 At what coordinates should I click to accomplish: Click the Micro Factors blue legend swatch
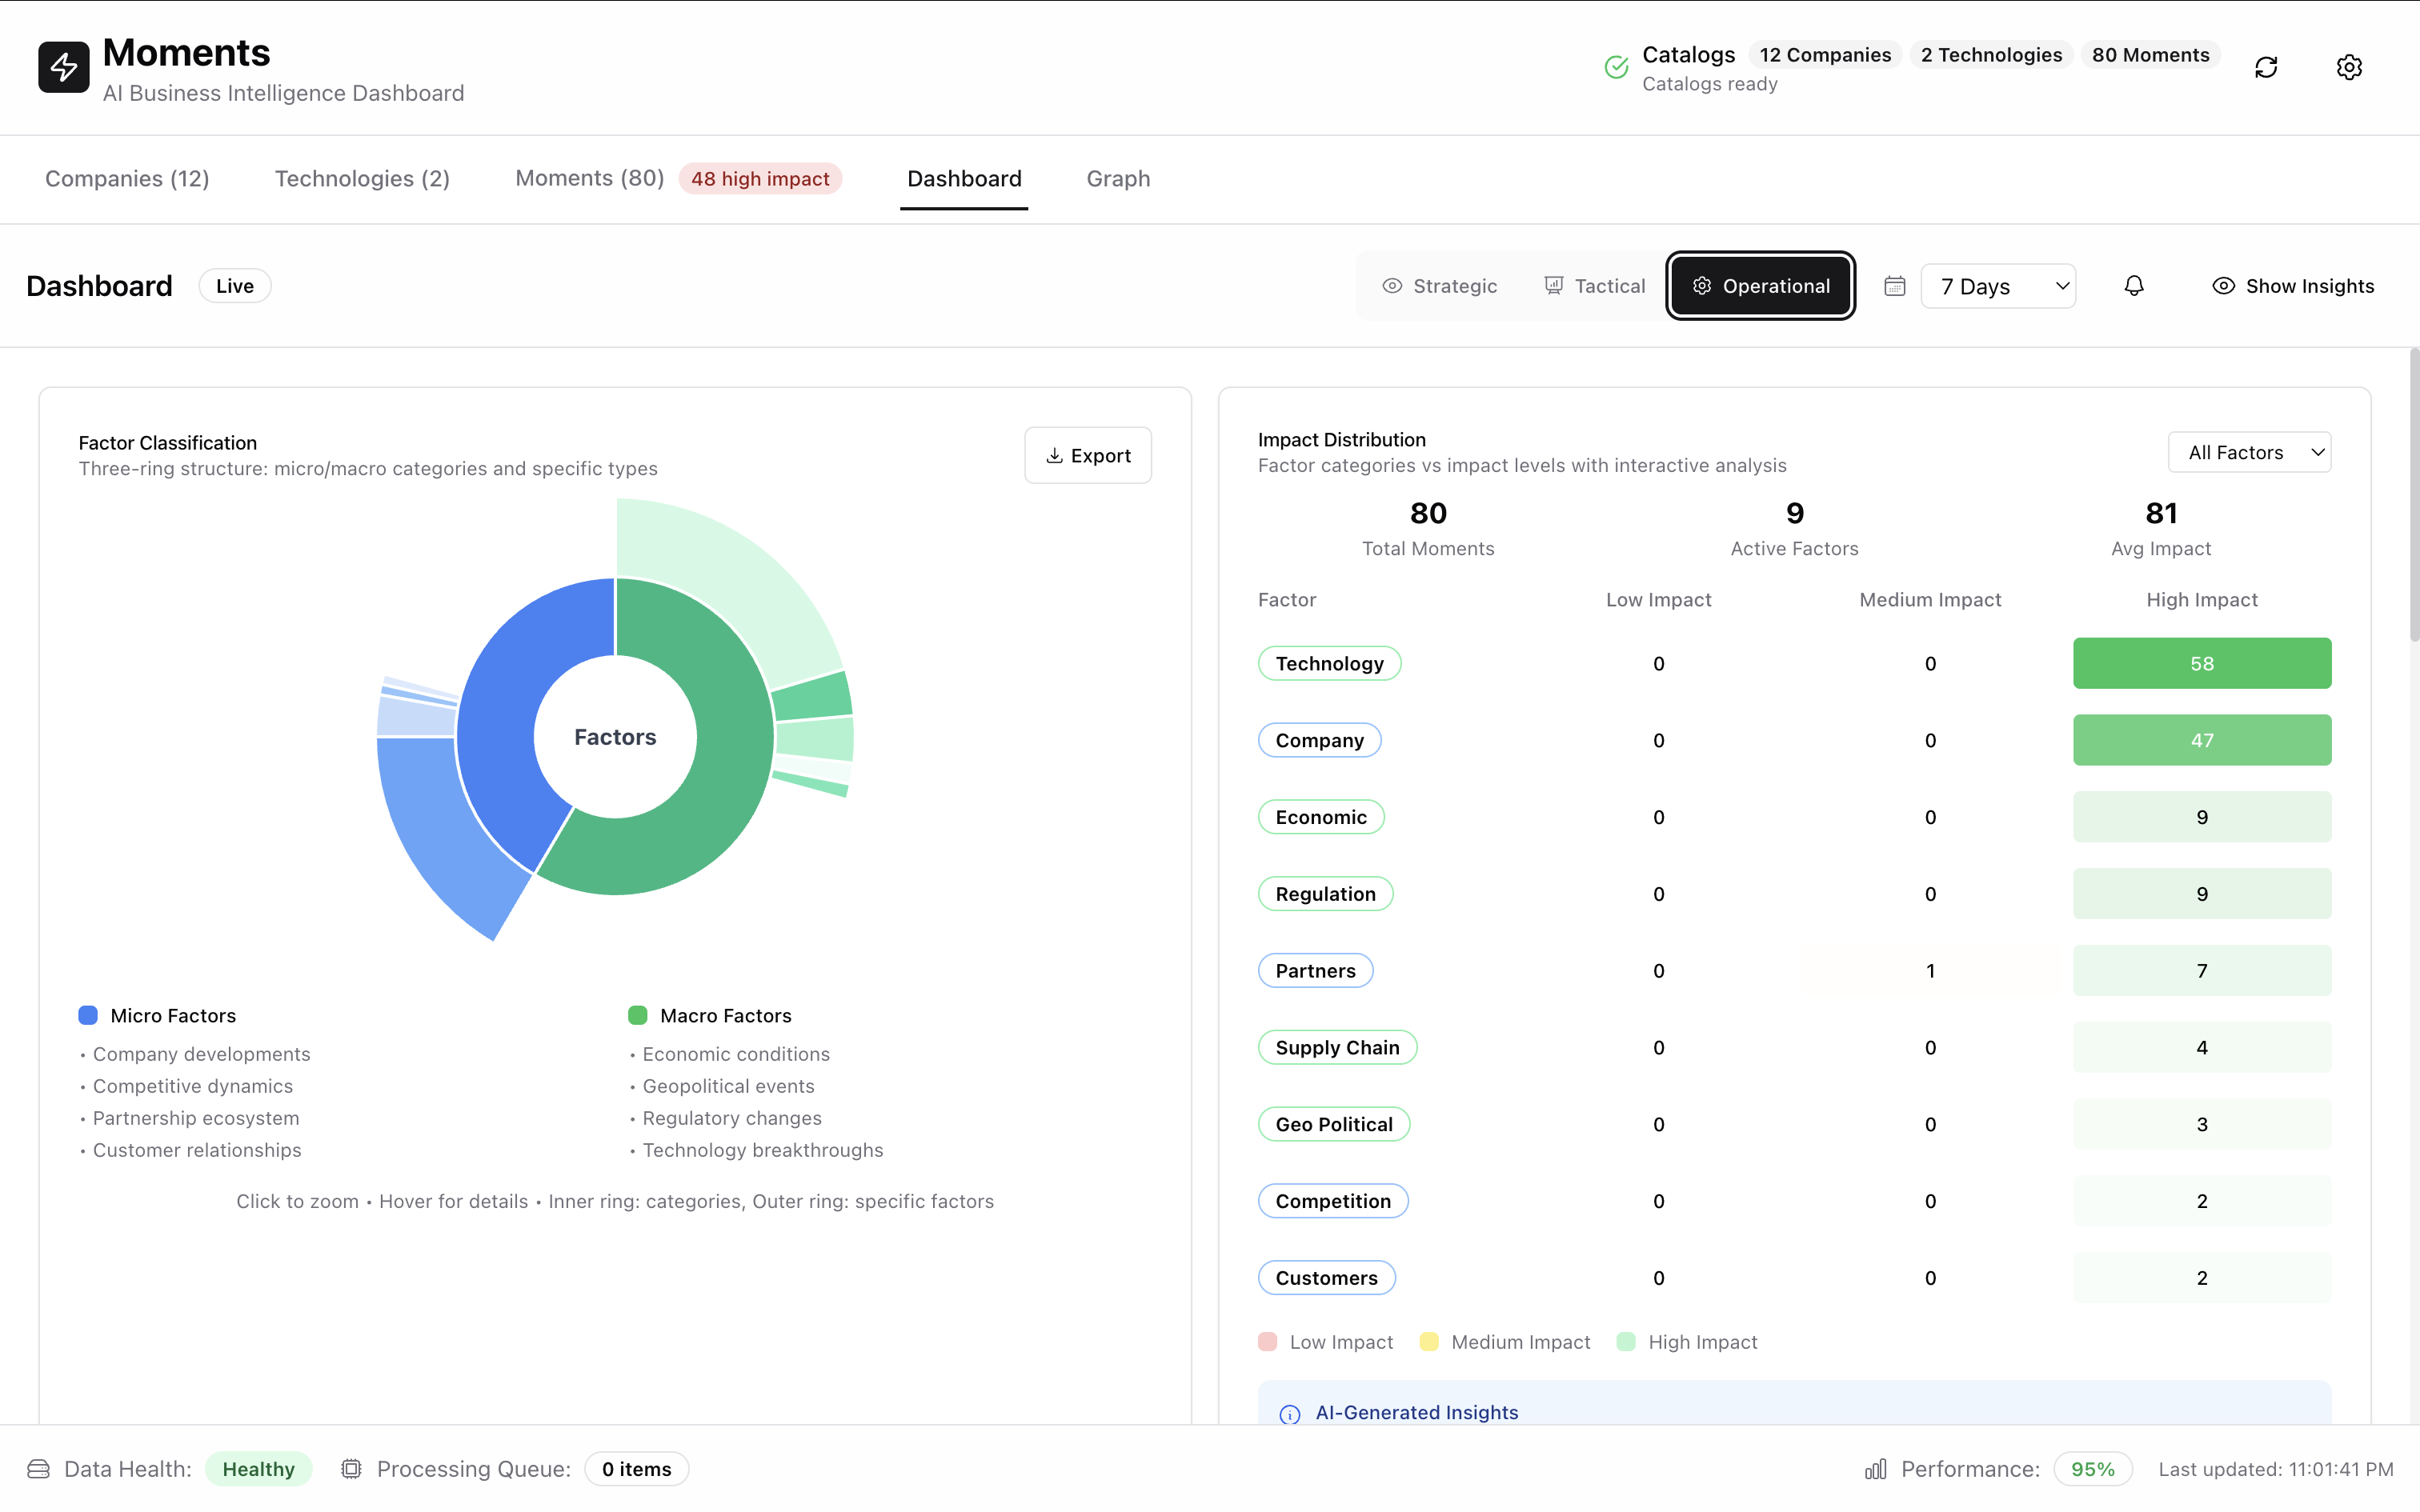pos(88,1014)
